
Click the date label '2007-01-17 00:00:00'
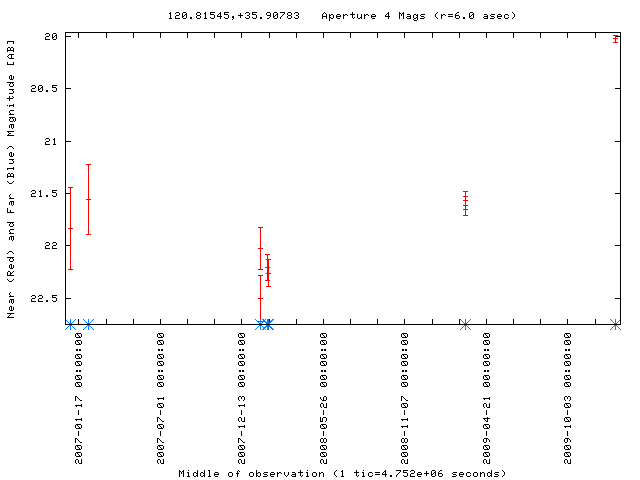click(79, 398)
